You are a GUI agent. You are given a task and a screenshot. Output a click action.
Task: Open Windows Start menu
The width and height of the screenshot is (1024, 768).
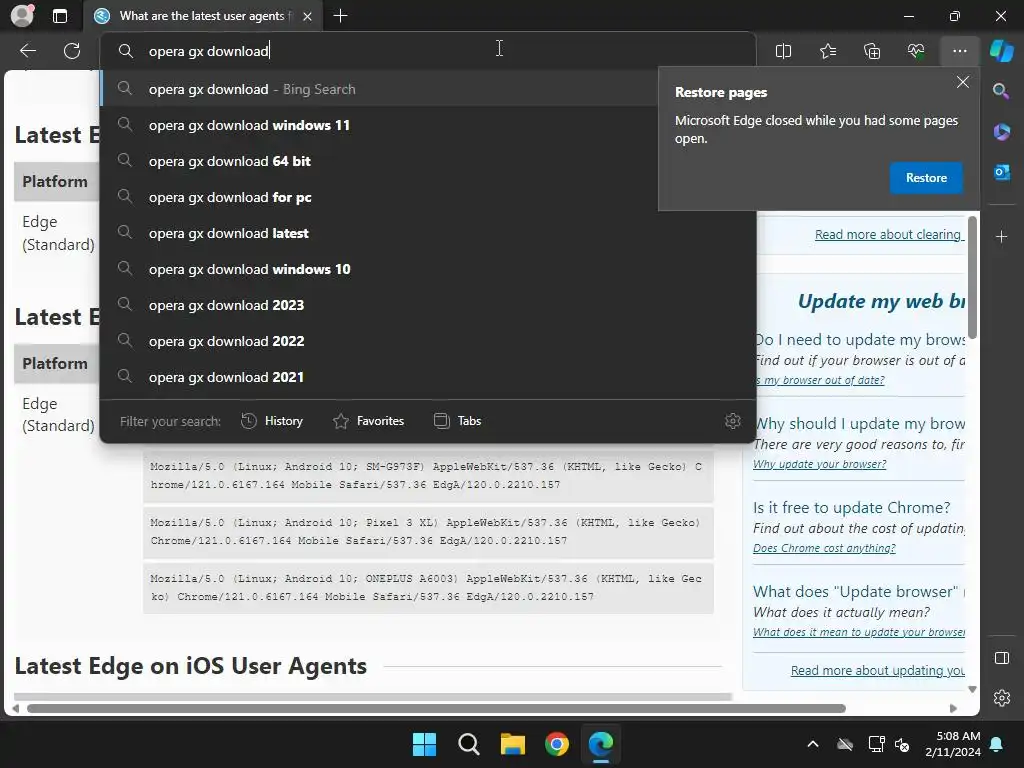424,744
